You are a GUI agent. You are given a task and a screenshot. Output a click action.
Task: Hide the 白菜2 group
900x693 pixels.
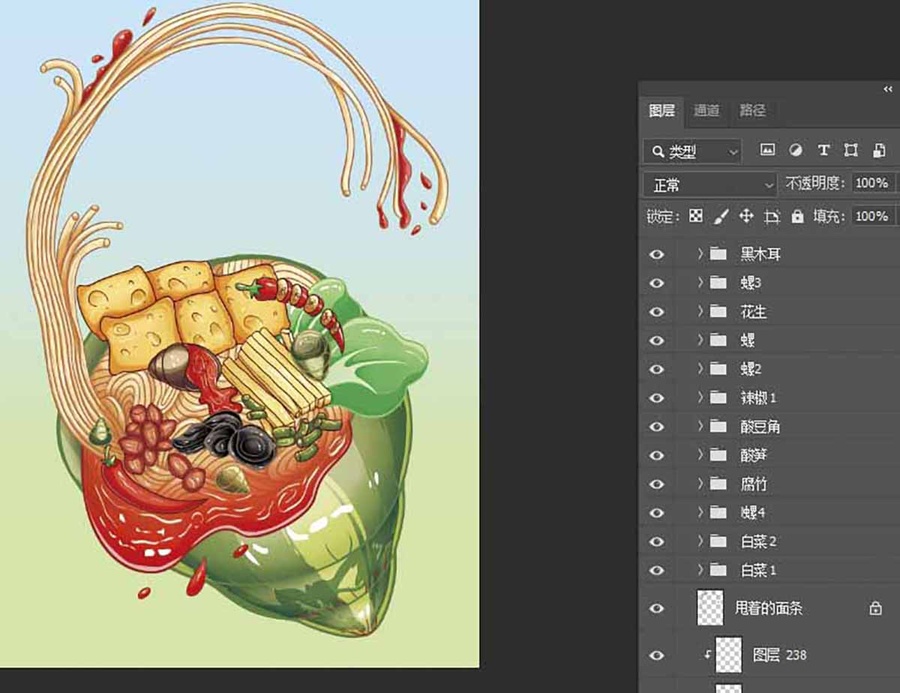click(x=657, y=541)
